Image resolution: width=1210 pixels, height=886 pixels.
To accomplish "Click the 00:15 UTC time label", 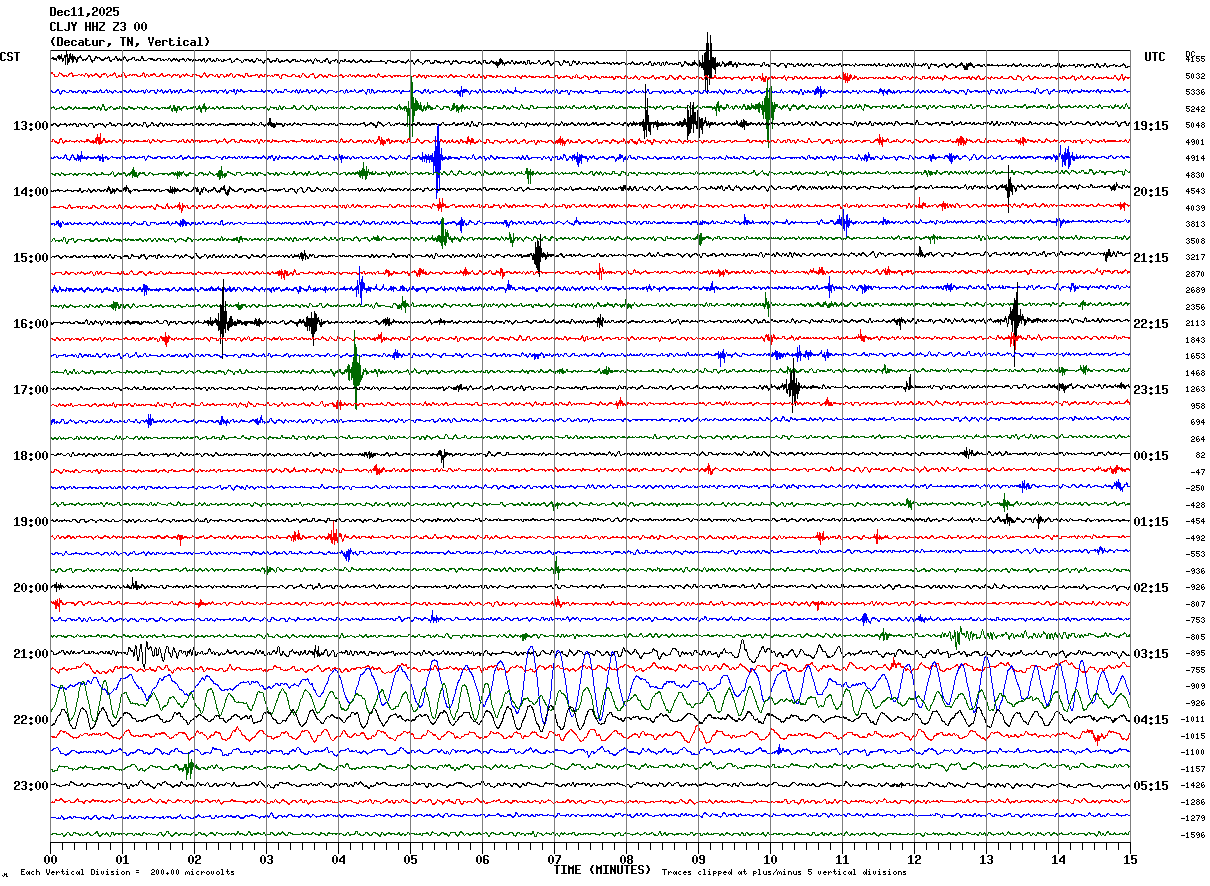I will coord(1151,456).
